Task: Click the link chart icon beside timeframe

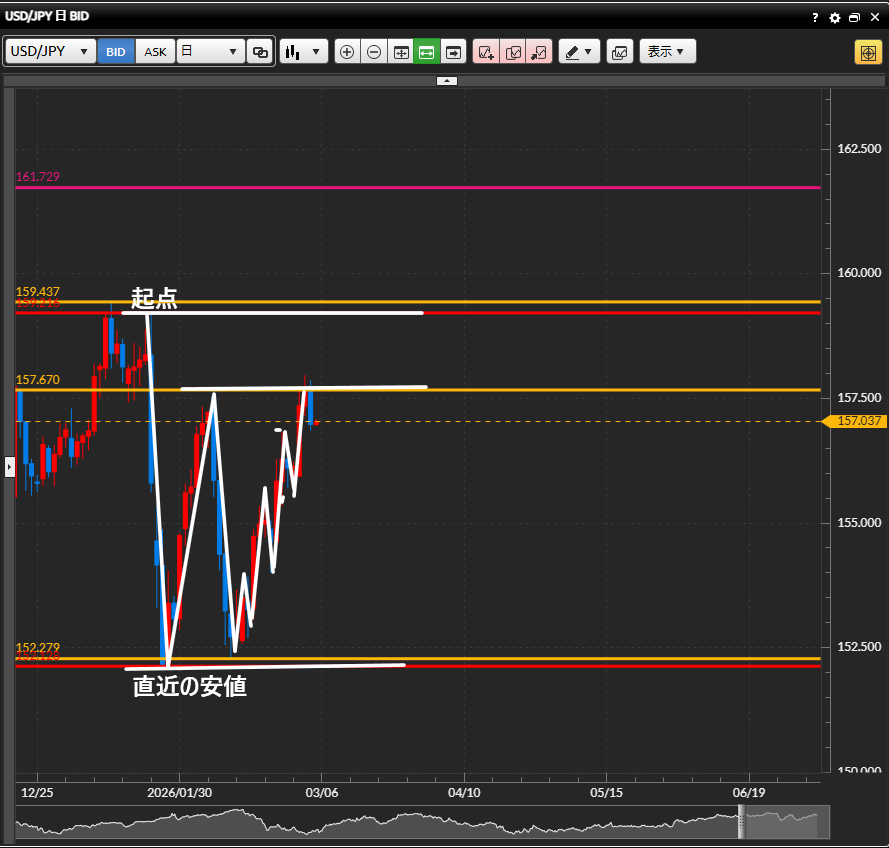Action: [x=260, y=52]
